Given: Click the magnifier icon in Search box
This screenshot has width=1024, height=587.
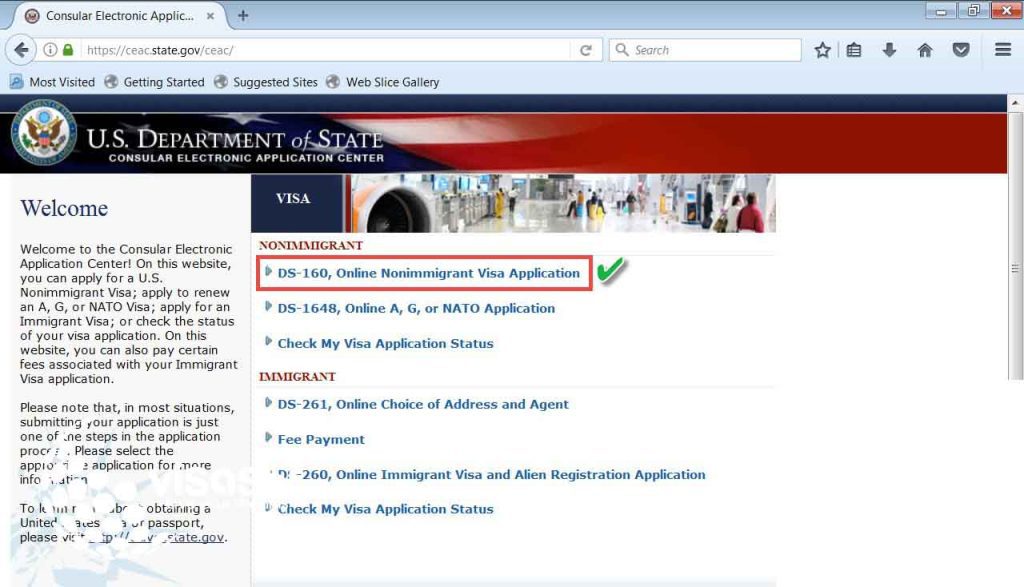Looking at the screenshot, I should pos(622,50).
